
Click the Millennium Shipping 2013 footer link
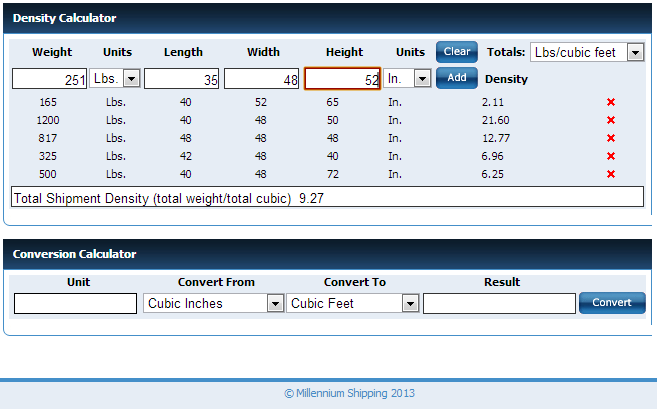348,393
